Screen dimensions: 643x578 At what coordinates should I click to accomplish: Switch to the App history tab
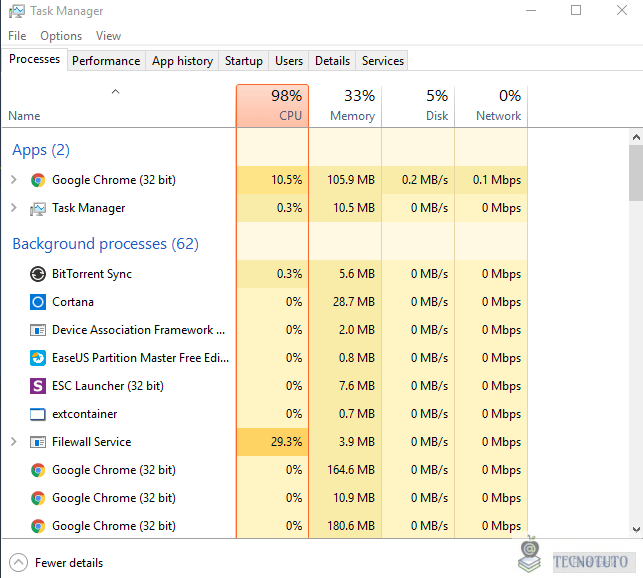click(182, 61)
